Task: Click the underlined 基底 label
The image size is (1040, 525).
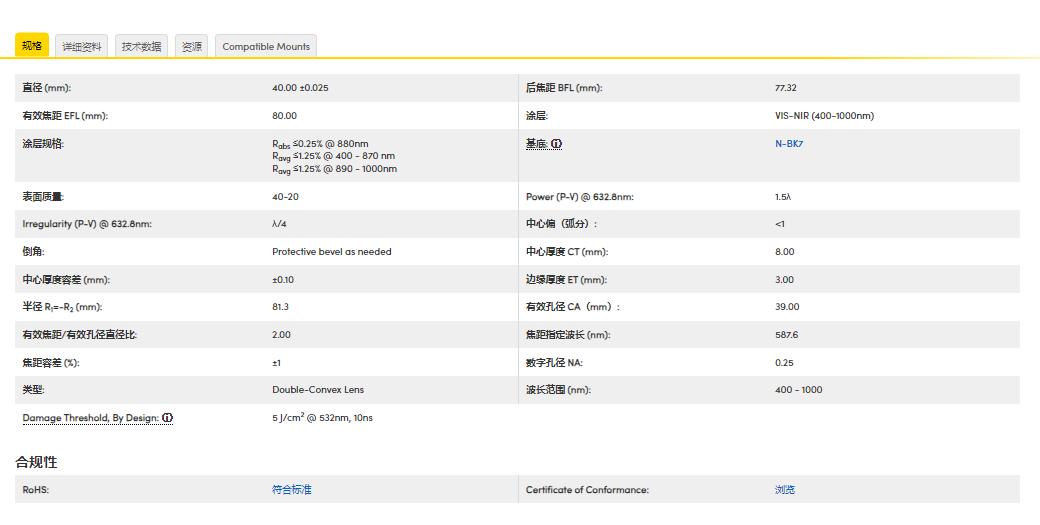Action: click(536, 144)
